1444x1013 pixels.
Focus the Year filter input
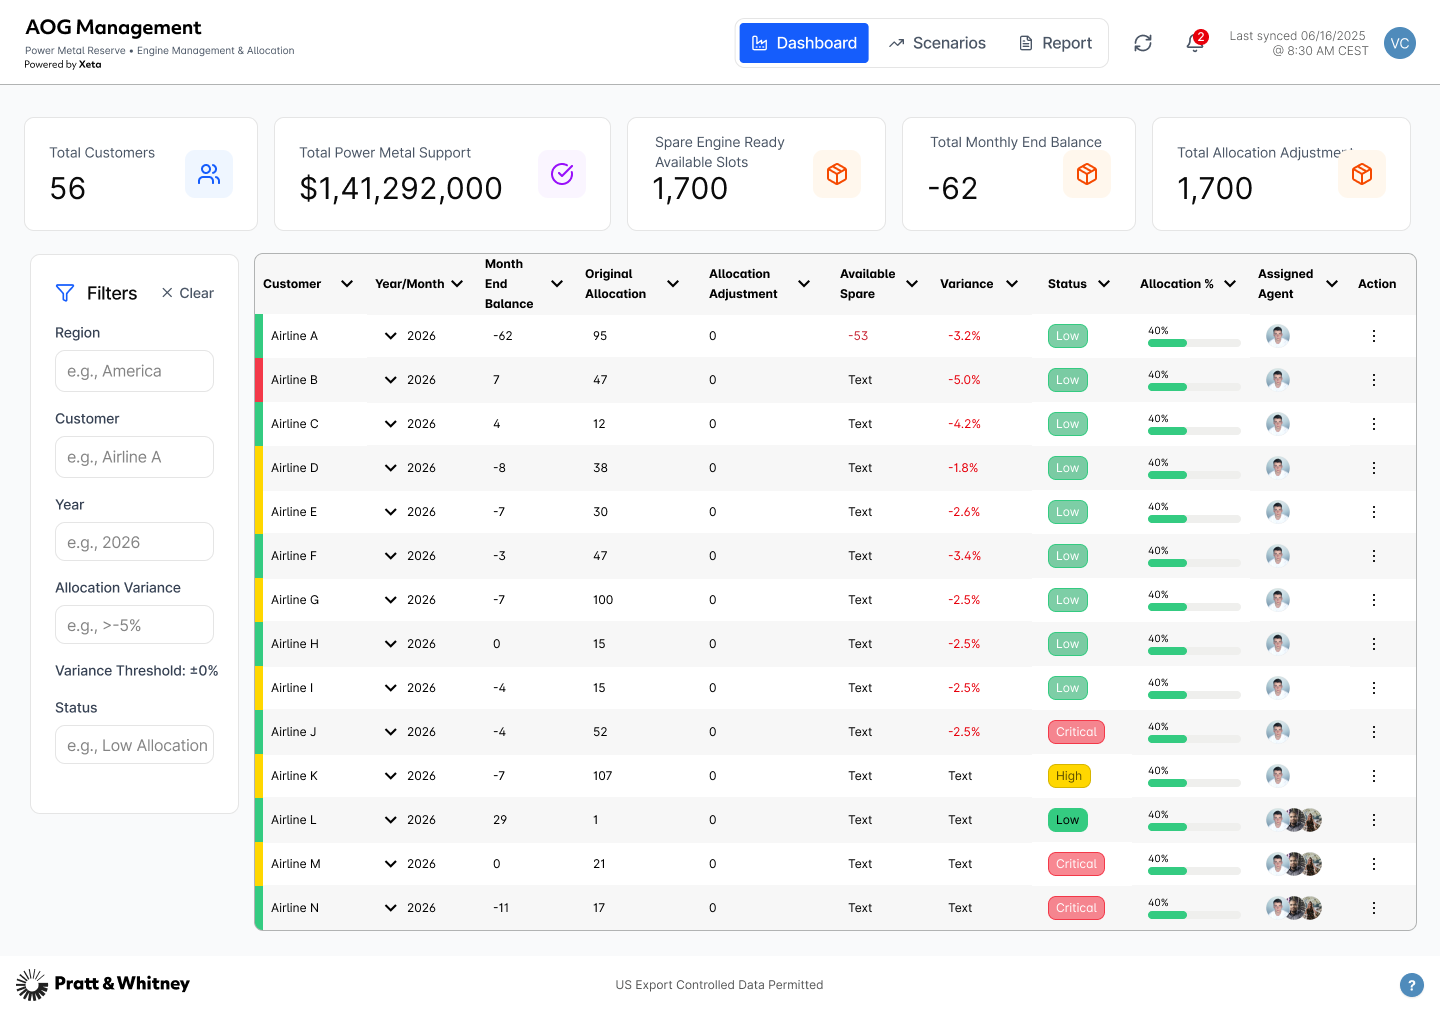[x=134, y=542]
